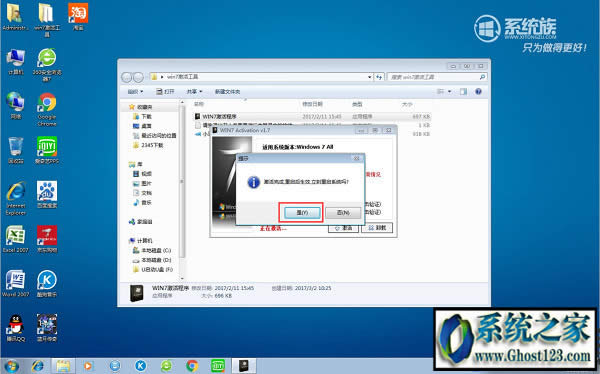The height and width of the screenshot is (374, 600).
Task: Click 新建文件夹 in the Explorer toolbar
Action: (x=227, y=91)
